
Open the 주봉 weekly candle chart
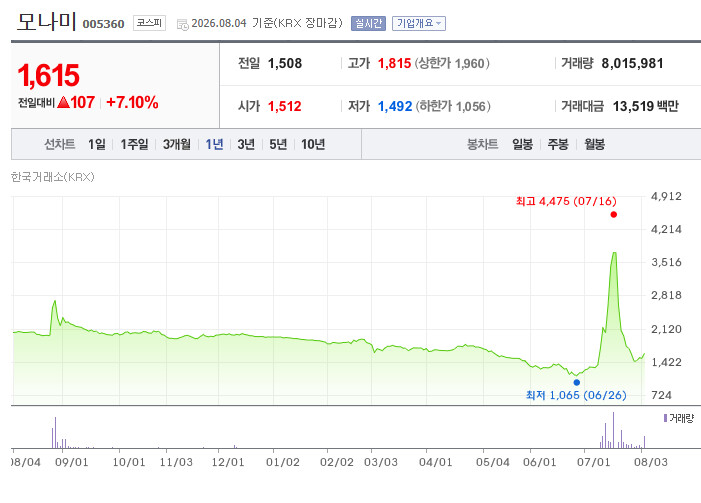[558, 144]
